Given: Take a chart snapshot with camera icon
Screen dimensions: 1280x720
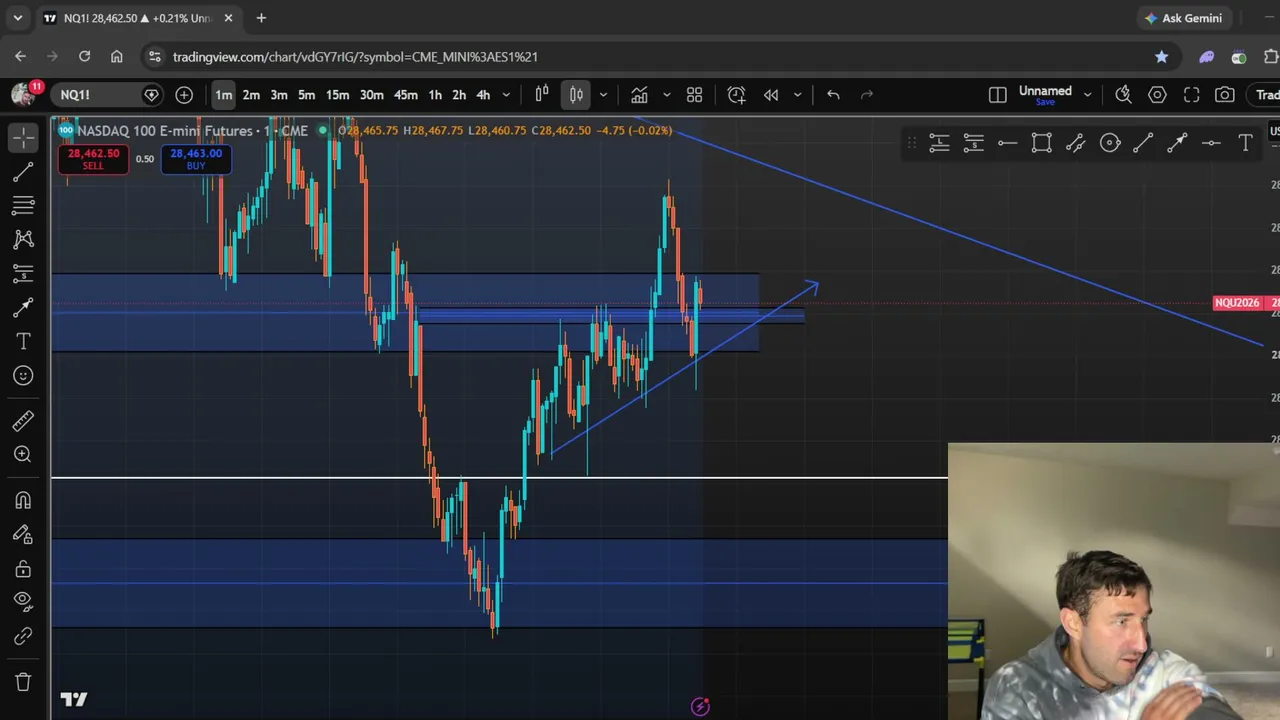Looking at the screenshot, I should pos(1225,95).
